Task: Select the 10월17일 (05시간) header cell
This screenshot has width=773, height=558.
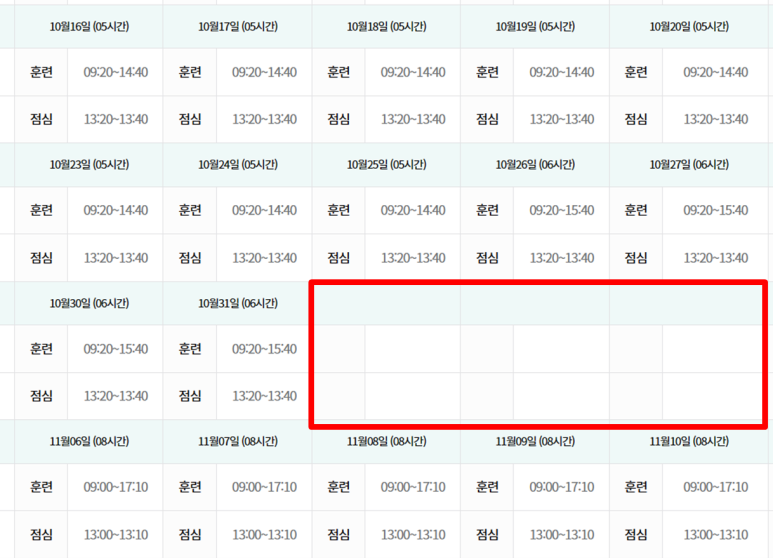Action: point(238,27)
